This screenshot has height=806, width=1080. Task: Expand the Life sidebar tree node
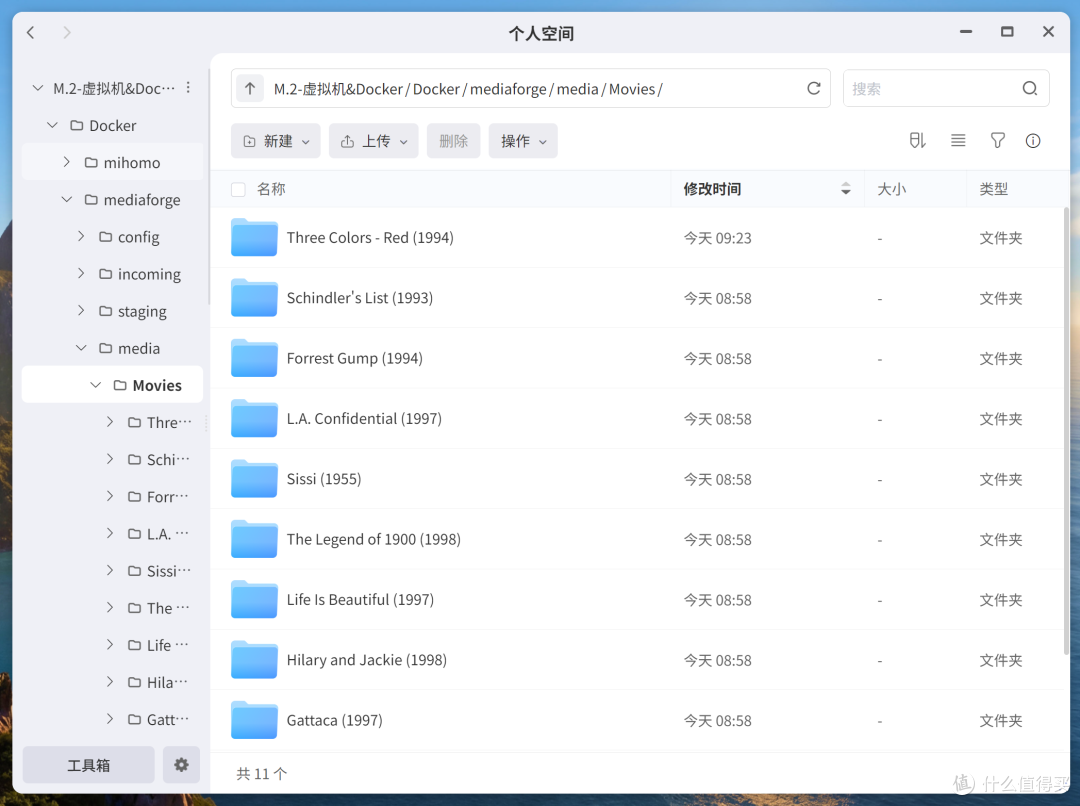tap(110, 645)
